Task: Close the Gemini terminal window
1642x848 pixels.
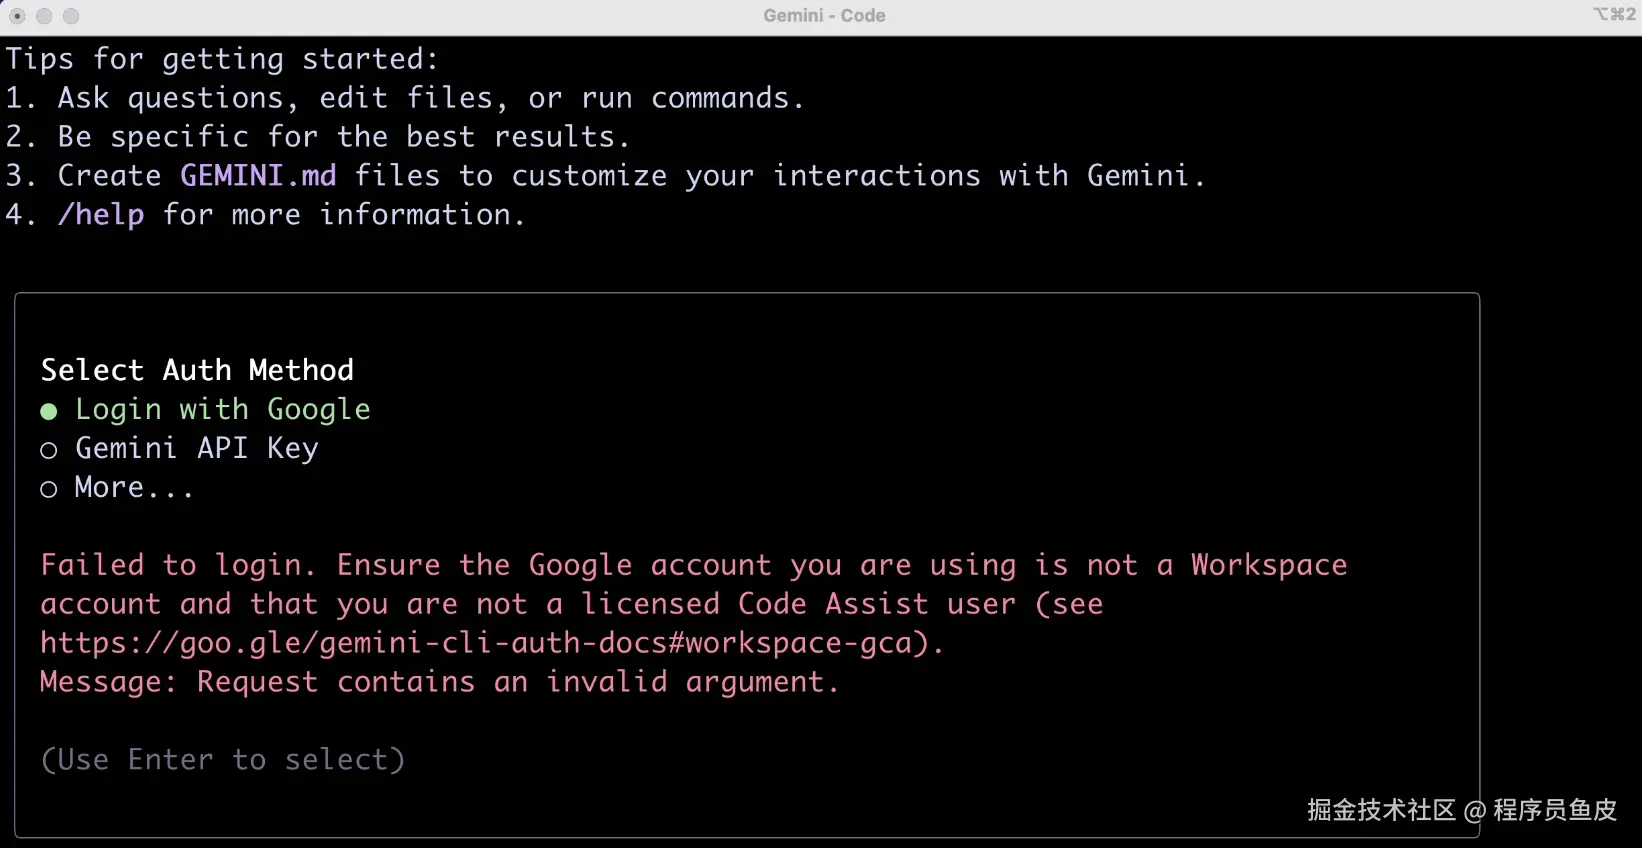Action: (17, 16)
